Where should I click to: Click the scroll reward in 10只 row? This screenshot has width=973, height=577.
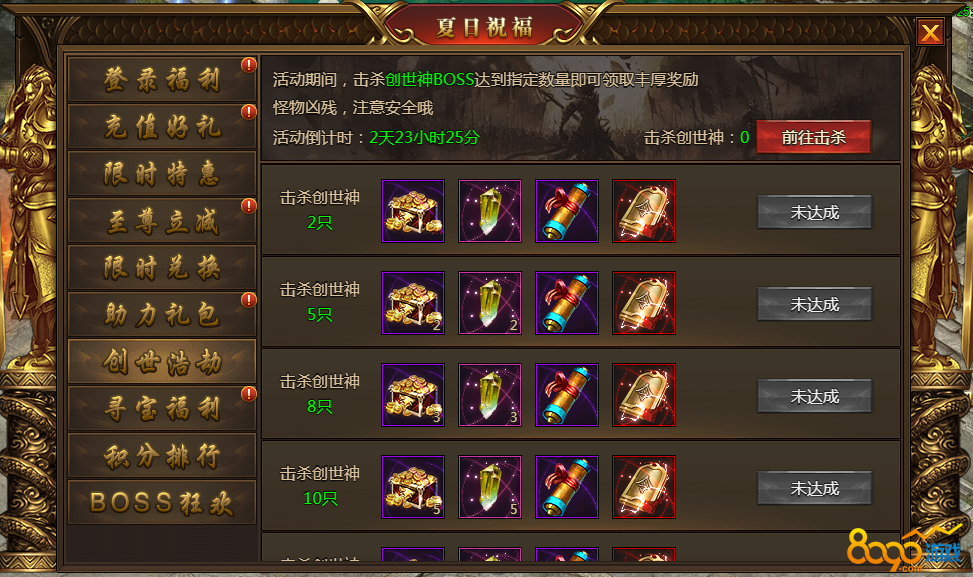567,487
